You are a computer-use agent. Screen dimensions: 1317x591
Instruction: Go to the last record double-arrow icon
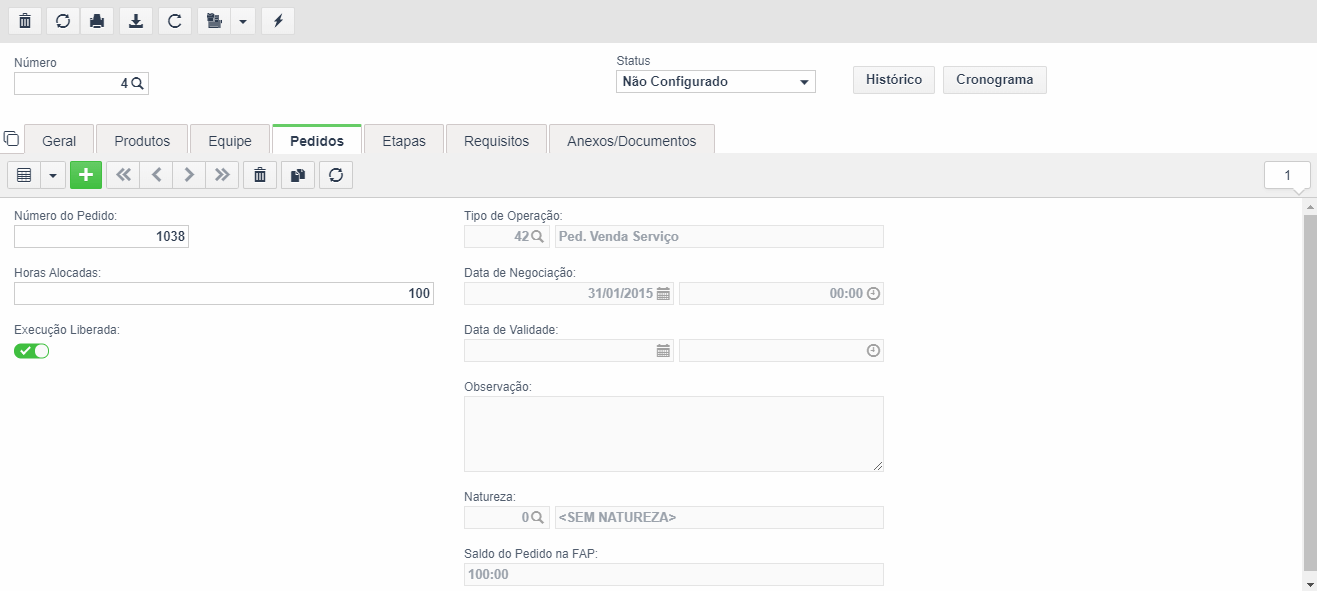222,175
